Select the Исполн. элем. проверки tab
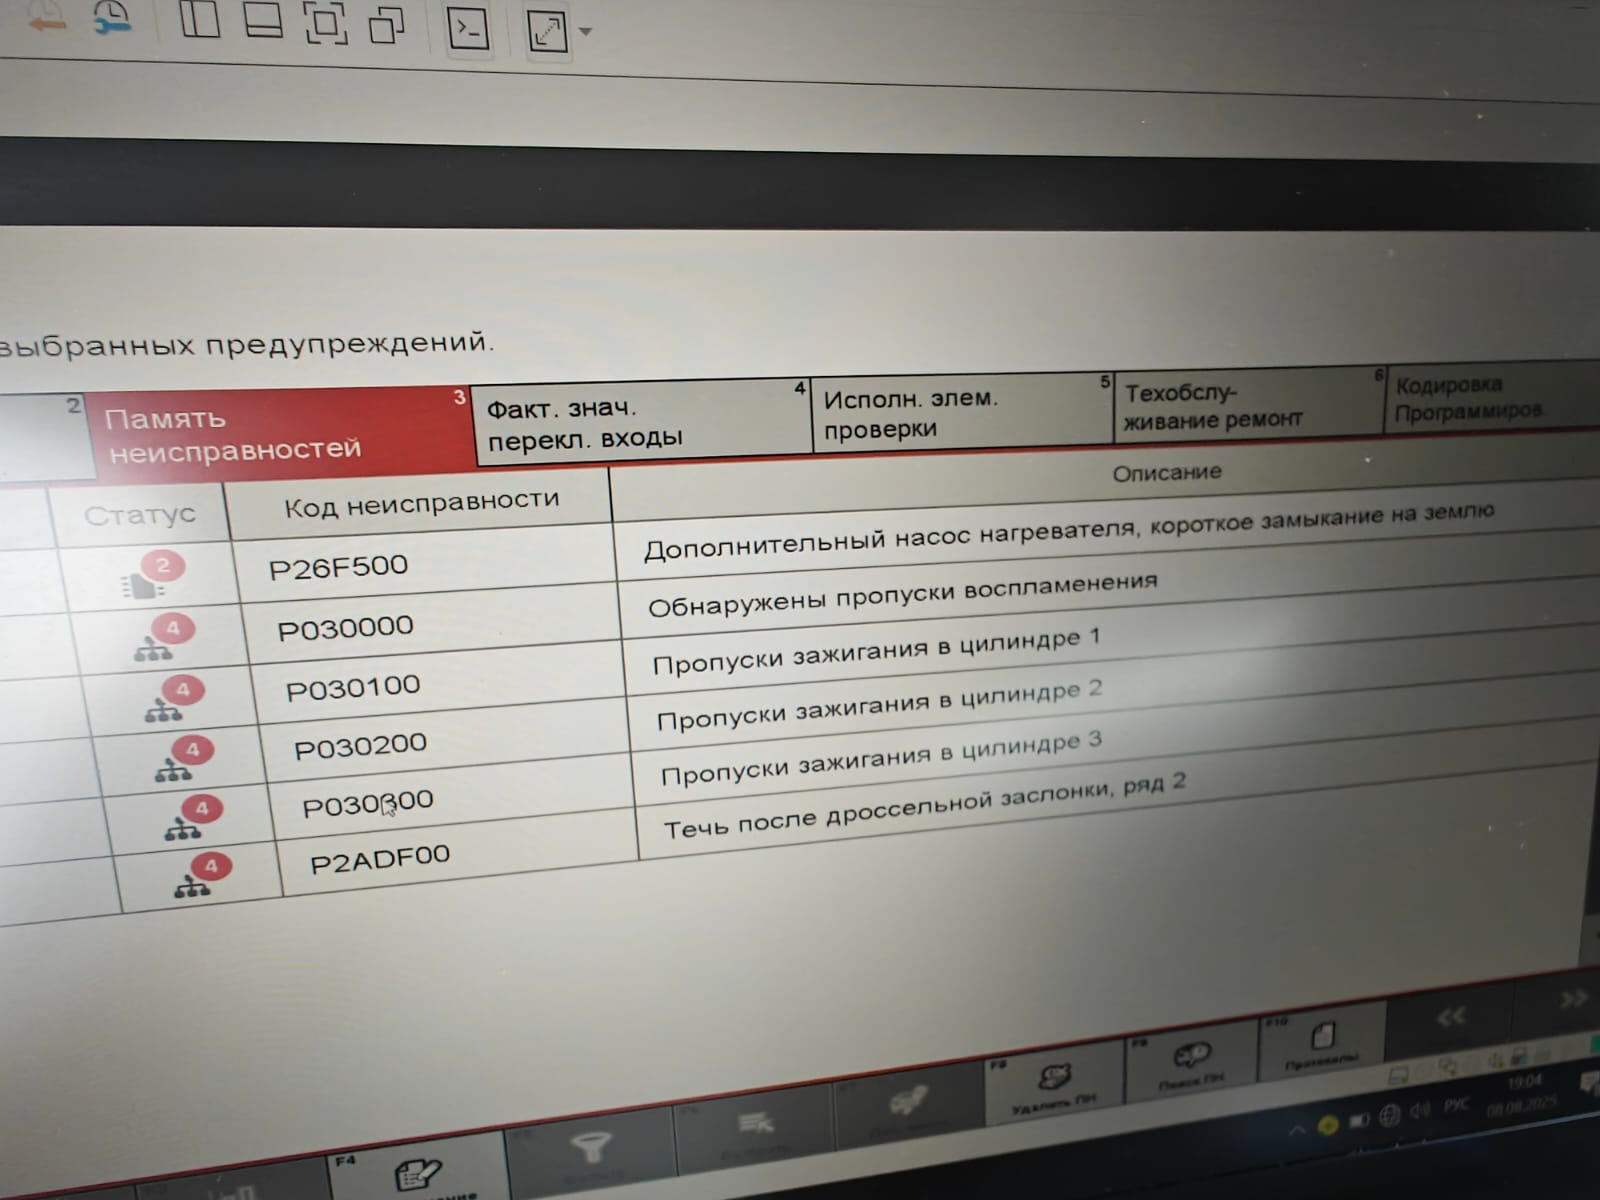1600x1200 pixels. pos(960,412)
